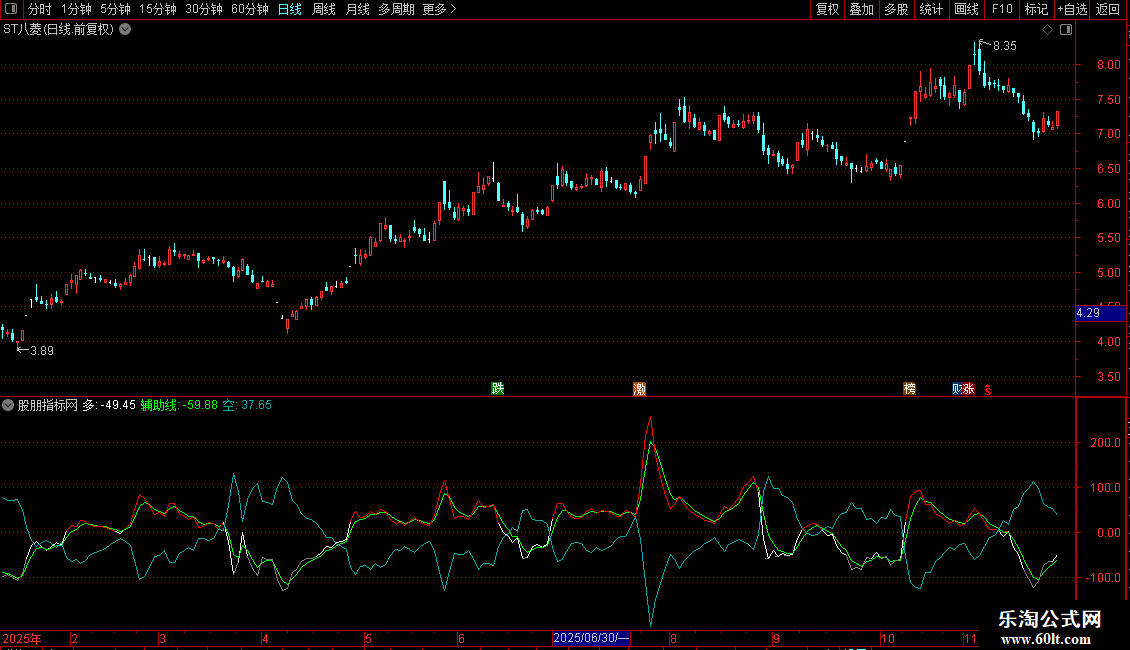The height and width of the screenshot is (650, 1130).
Task: Click the 2025/06/30 date marker
Action: coord(591,638)
